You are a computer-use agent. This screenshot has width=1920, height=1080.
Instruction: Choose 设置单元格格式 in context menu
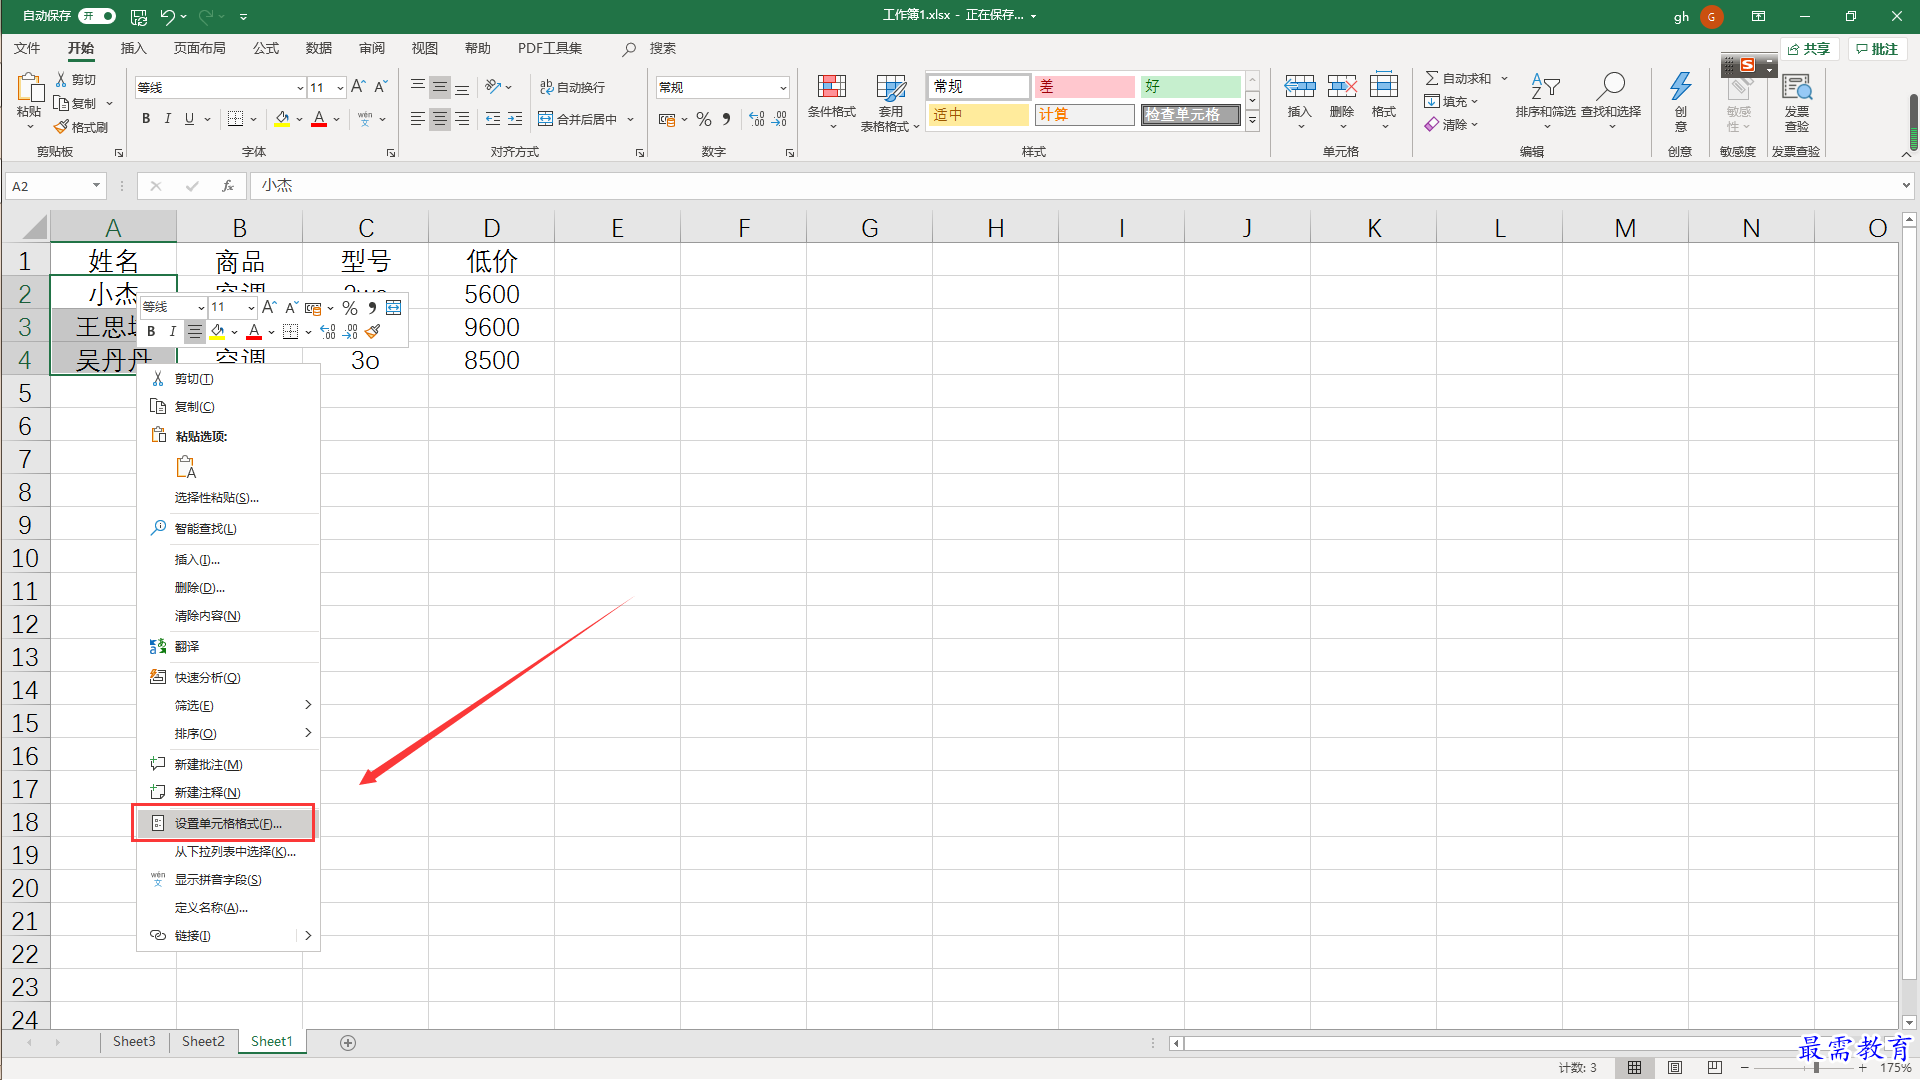(x=228, y=823)
